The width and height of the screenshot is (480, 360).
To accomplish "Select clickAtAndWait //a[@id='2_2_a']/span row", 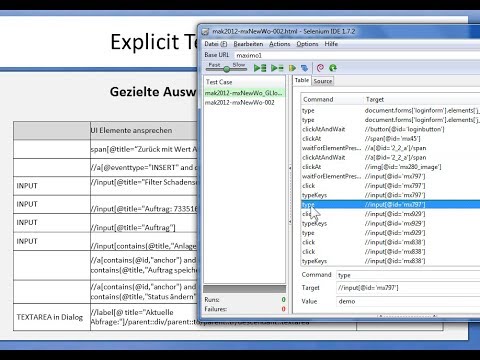I will [390, 157].
